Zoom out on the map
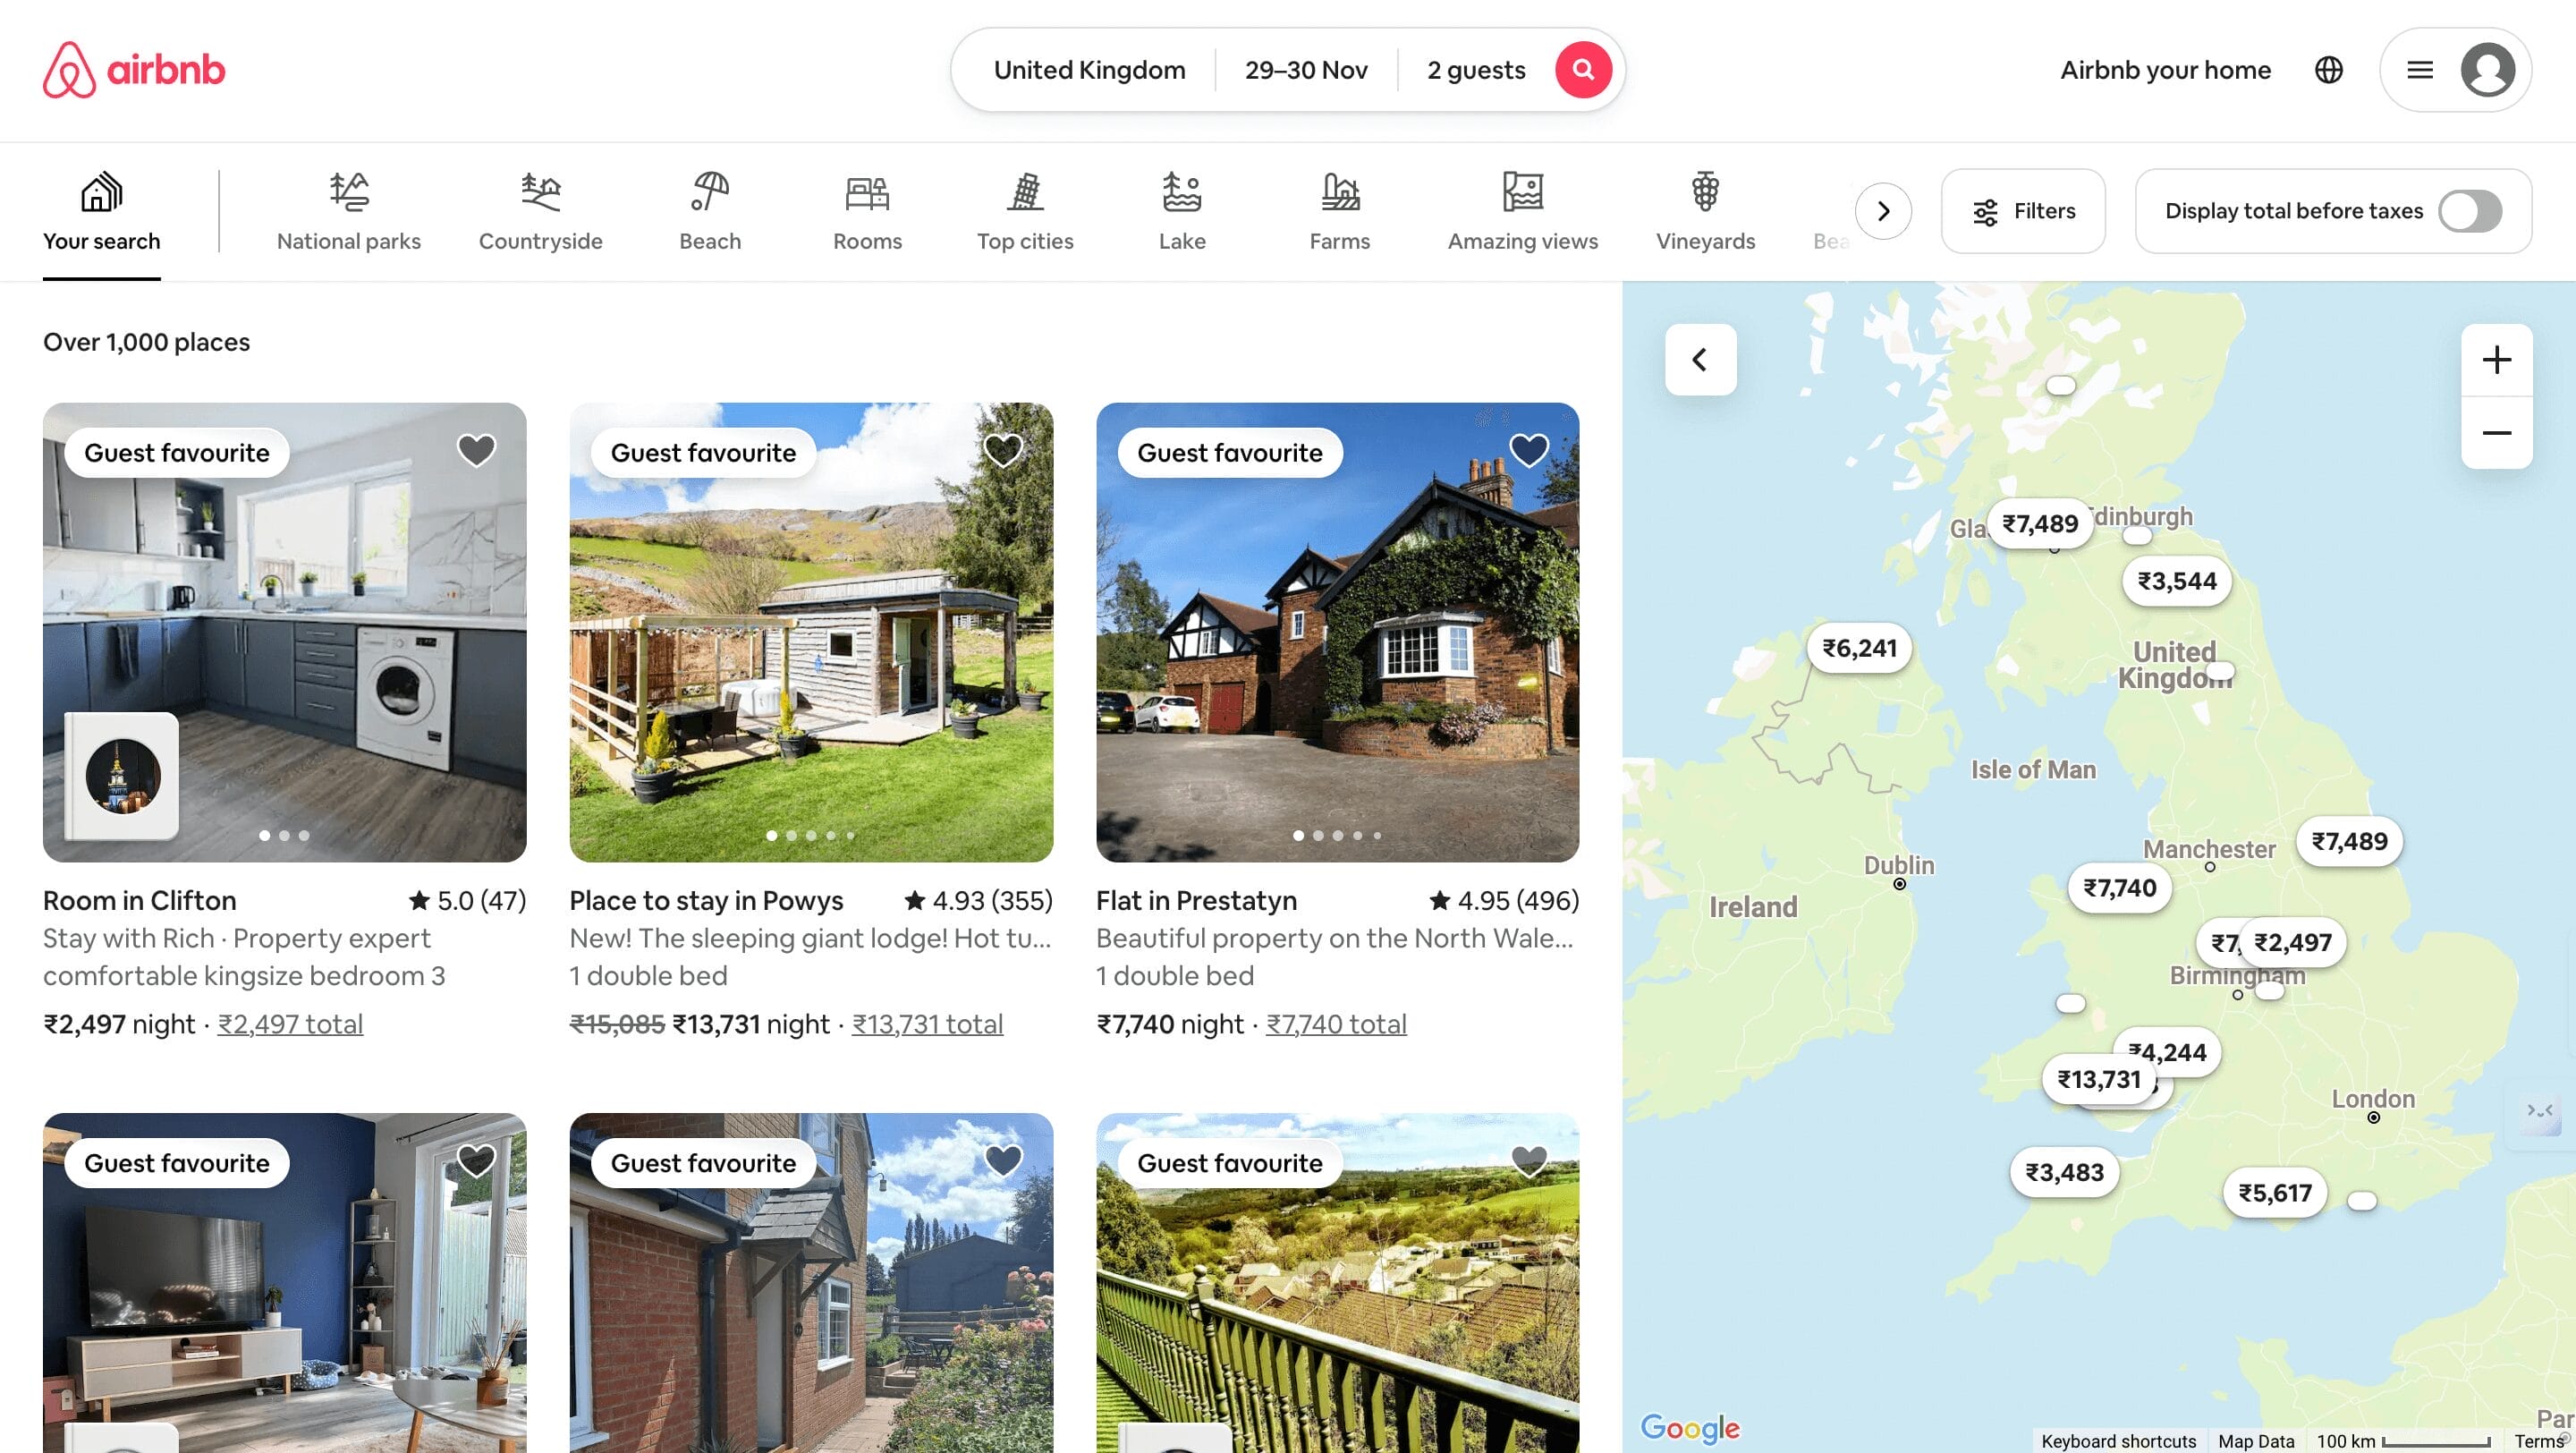The height and width of the screenshot is (1453, 2576). [x=2496, y=433]
